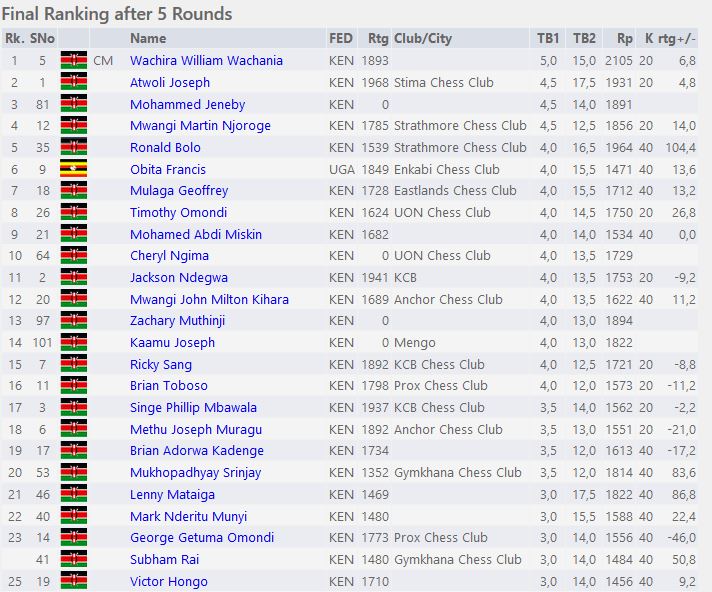712x592 pixels.
Task: Click Mark Nderitu Munyi link
Action: pyautogui.click(x=188, y=516)
